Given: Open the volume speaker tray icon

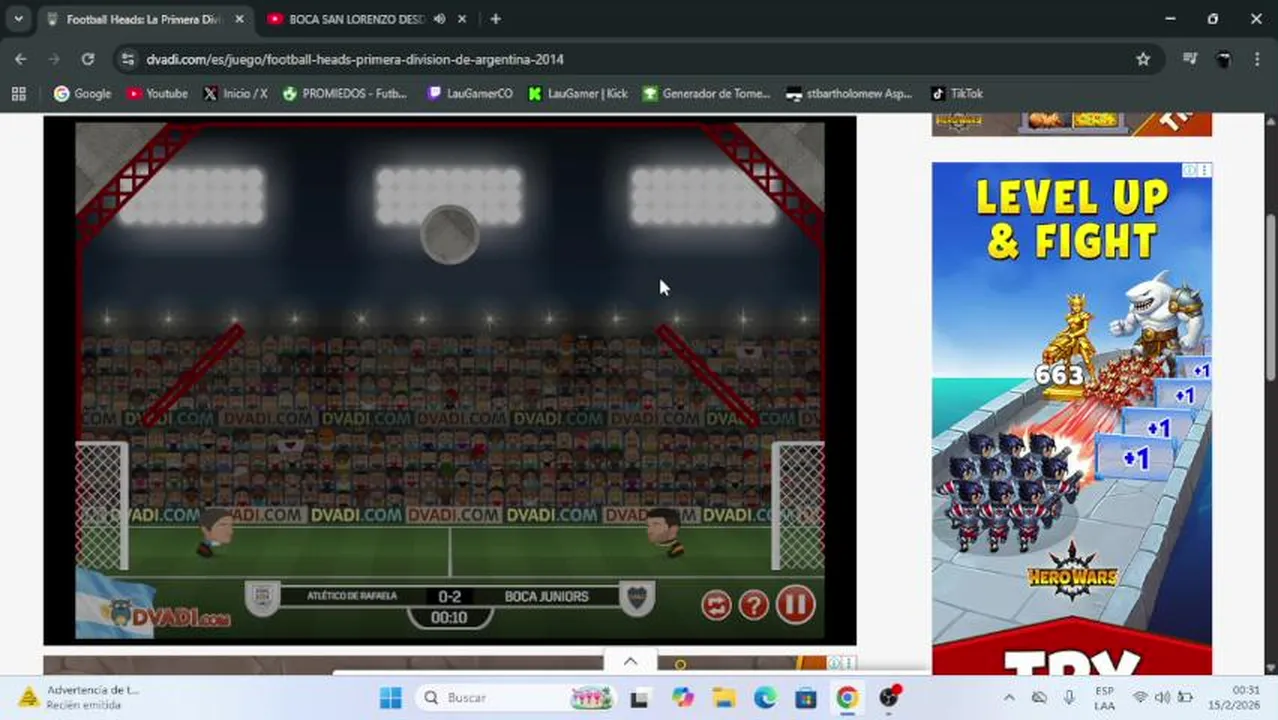Looking at the screenshot, I should point(1162,698).
